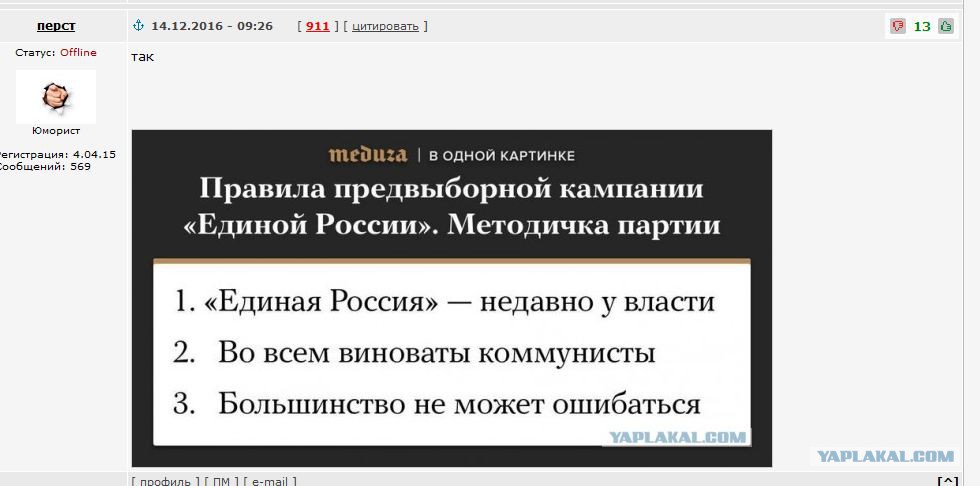The width and height of the screenshot is (980, 486).
Task: Open the профиль link below the post
Action: pos(166,481)
